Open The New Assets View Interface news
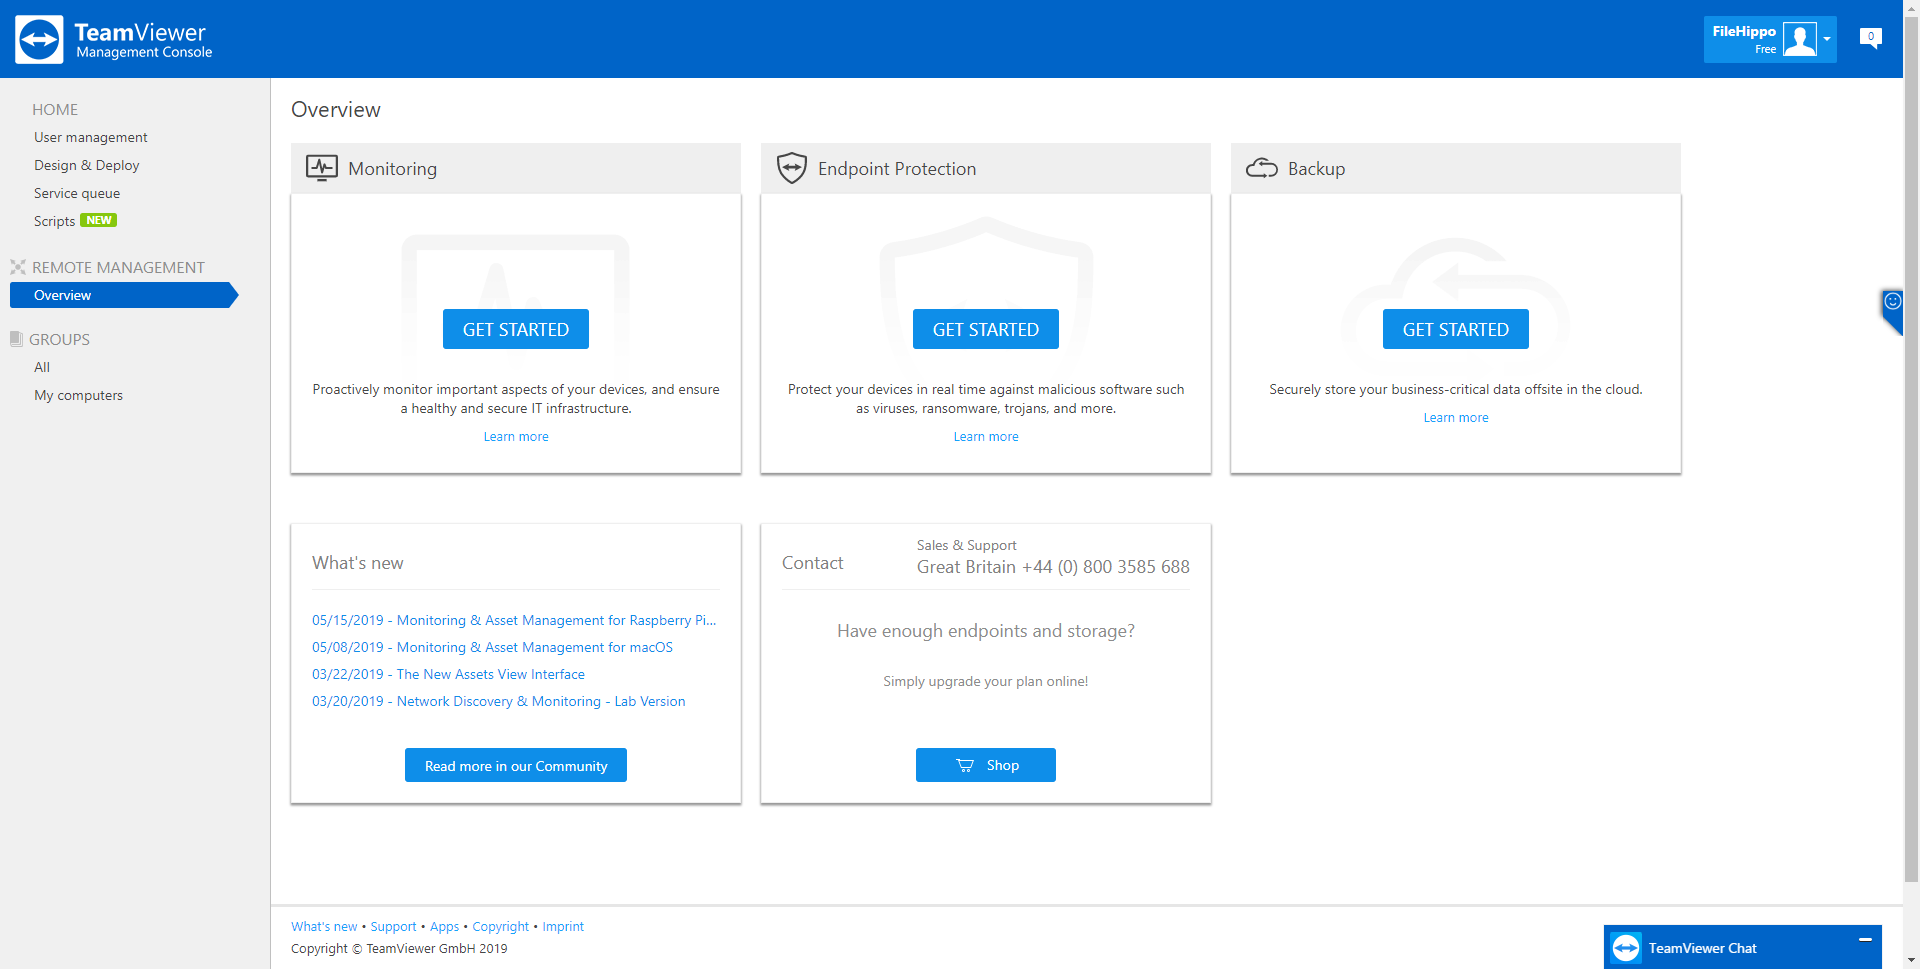1920x969 pixels. click(x=448, y=674)
